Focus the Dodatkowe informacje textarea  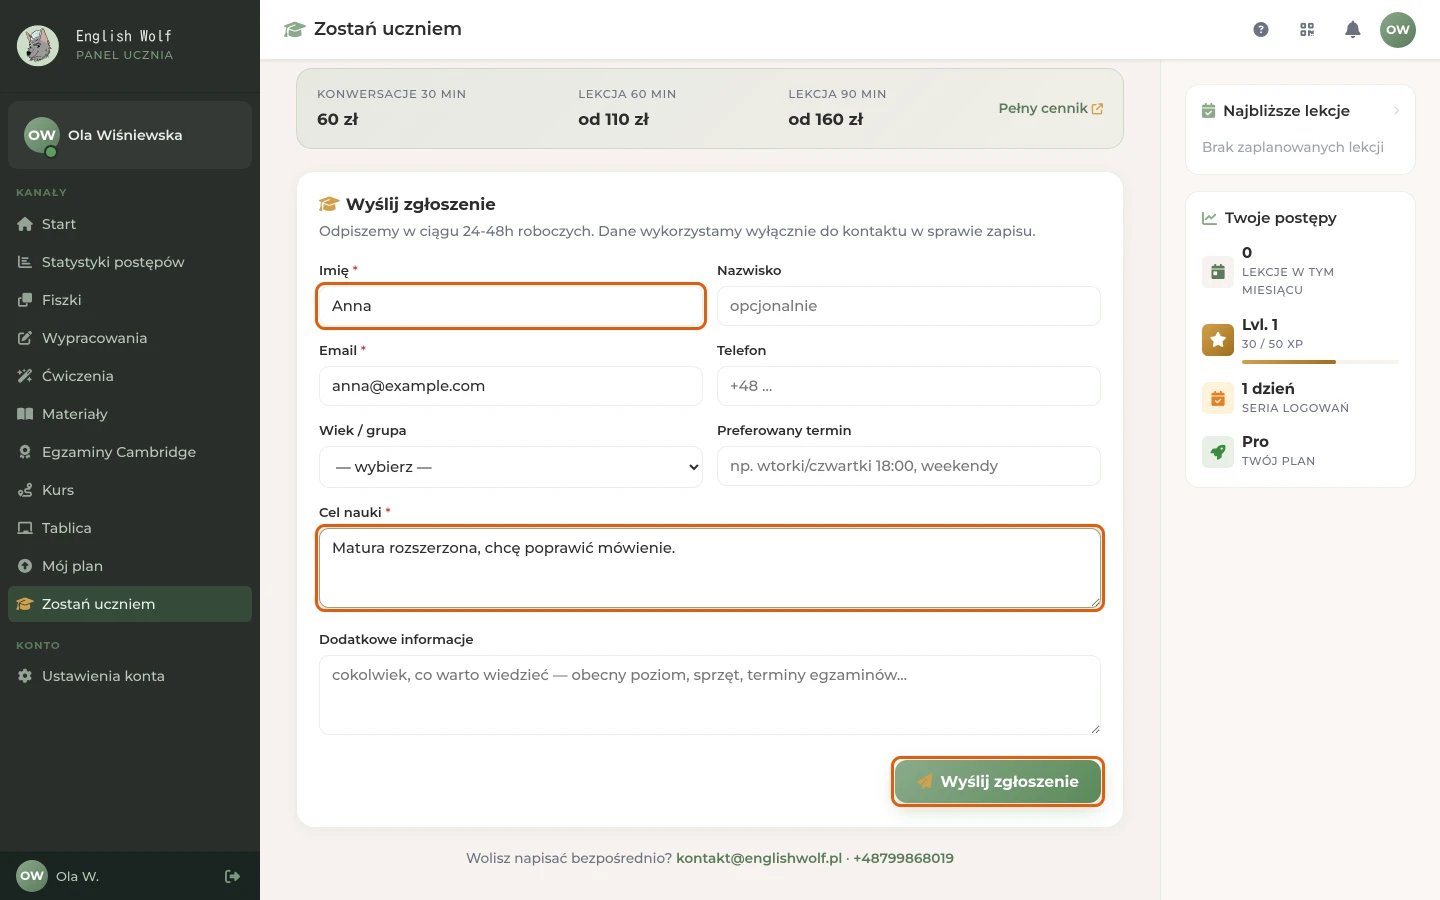[710, 695]
